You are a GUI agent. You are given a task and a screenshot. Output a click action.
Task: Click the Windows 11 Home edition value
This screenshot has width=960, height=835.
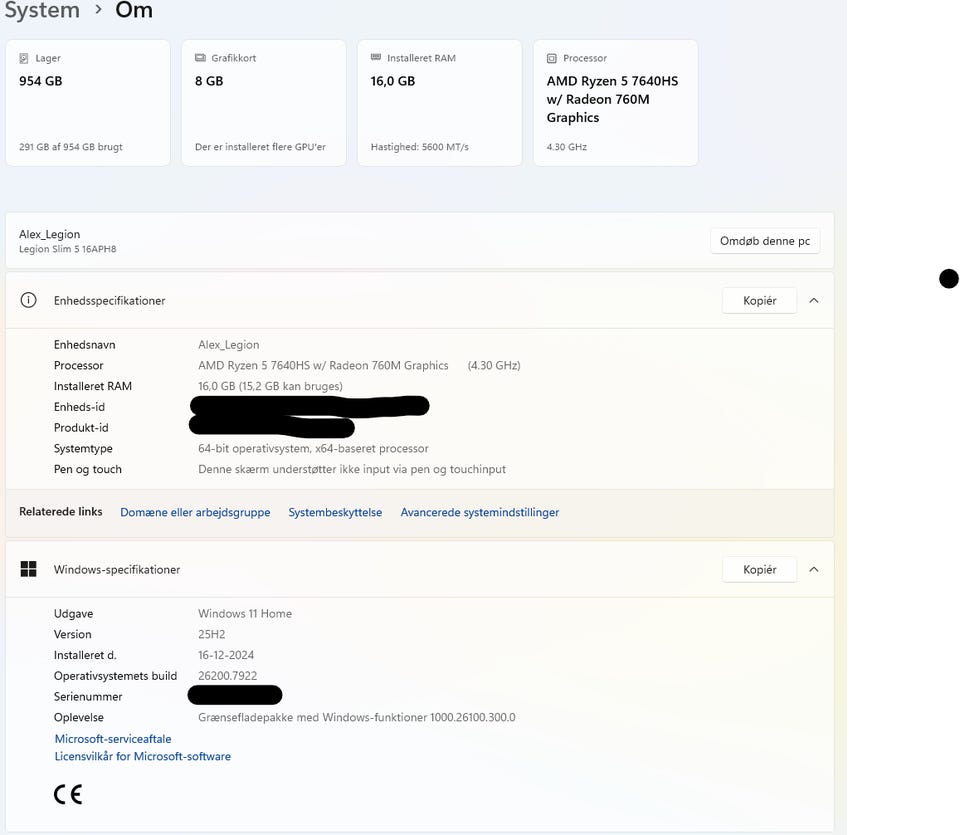(x=245, y=613)
